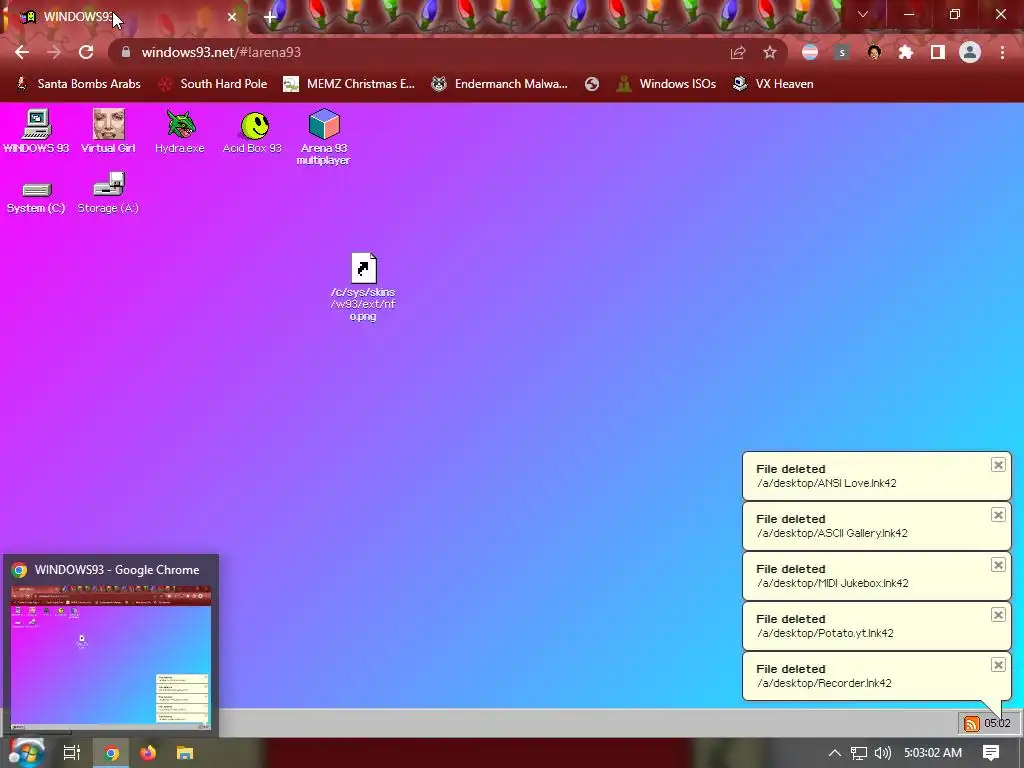Click the /a/desktop/ASCII Gallery.lnk42 path text
This screenshot has width=1024, height=768.
click(x=832, y=533)
